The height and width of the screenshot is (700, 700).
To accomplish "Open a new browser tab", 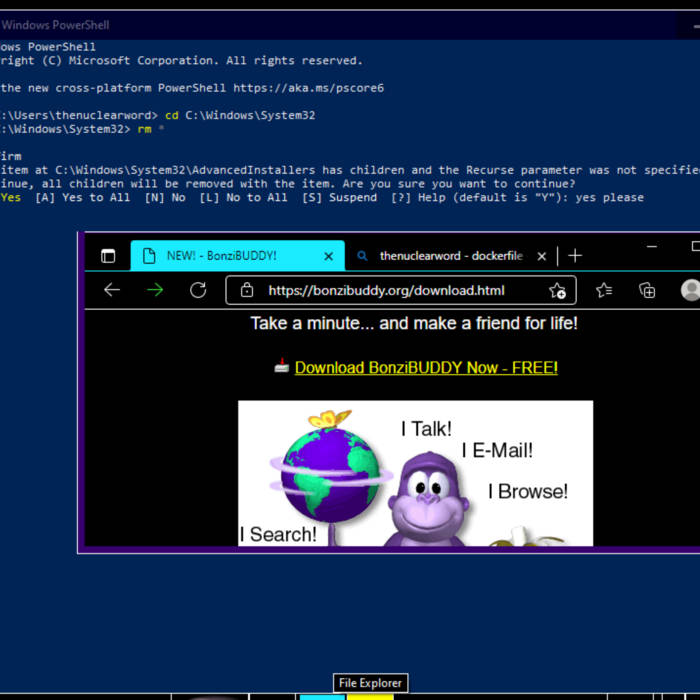I will click(x=575, y=256).
